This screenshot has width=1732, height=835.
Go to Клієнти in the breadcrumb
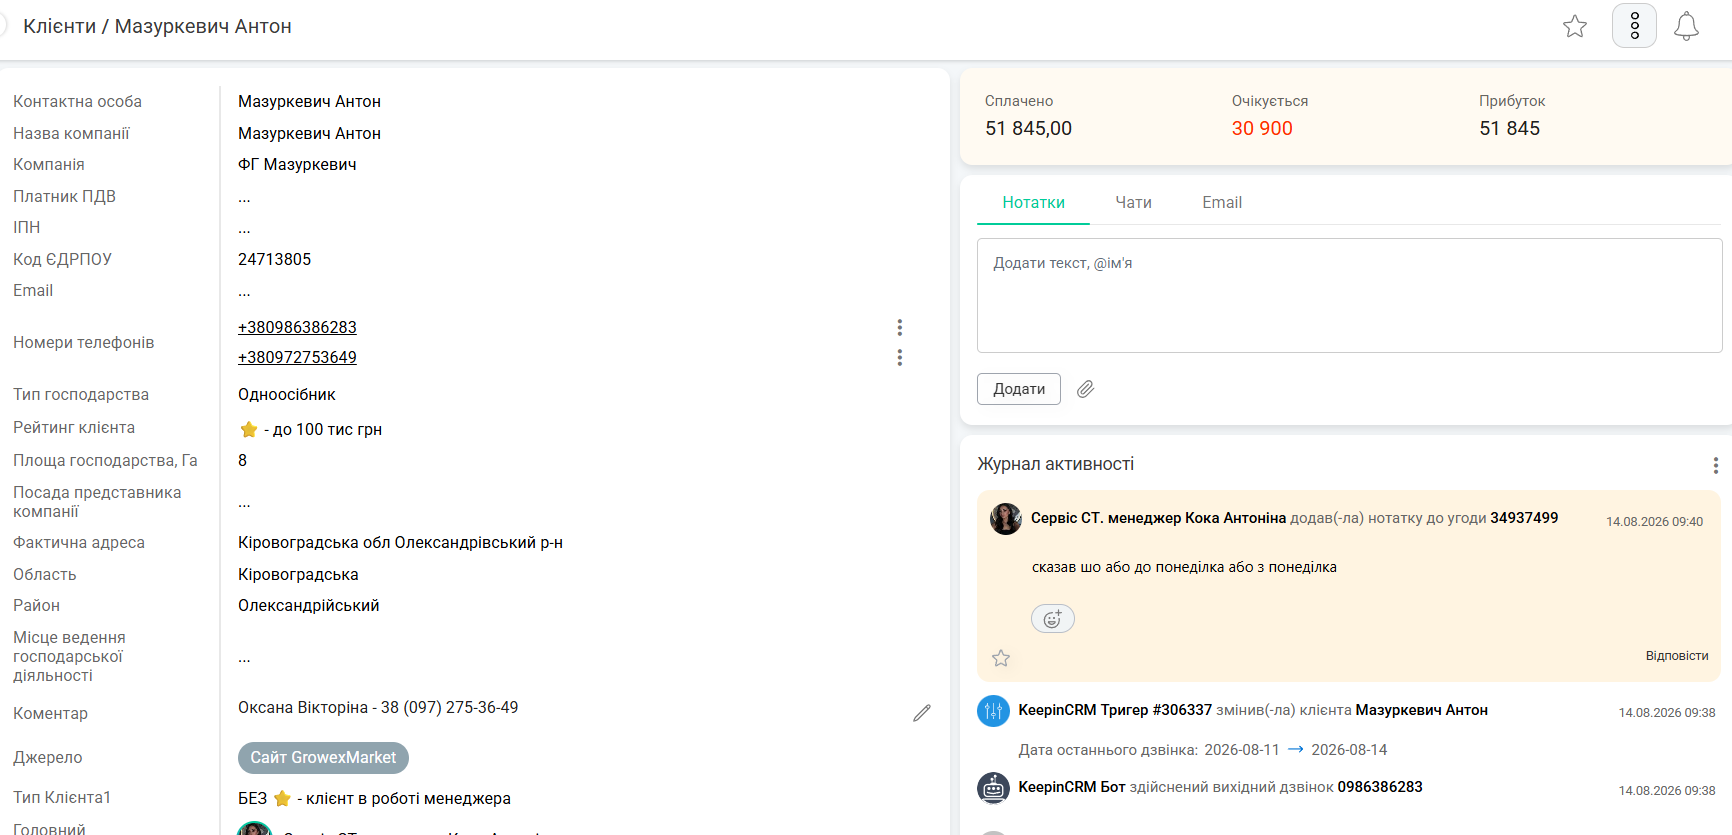click(x=60, y=26)
